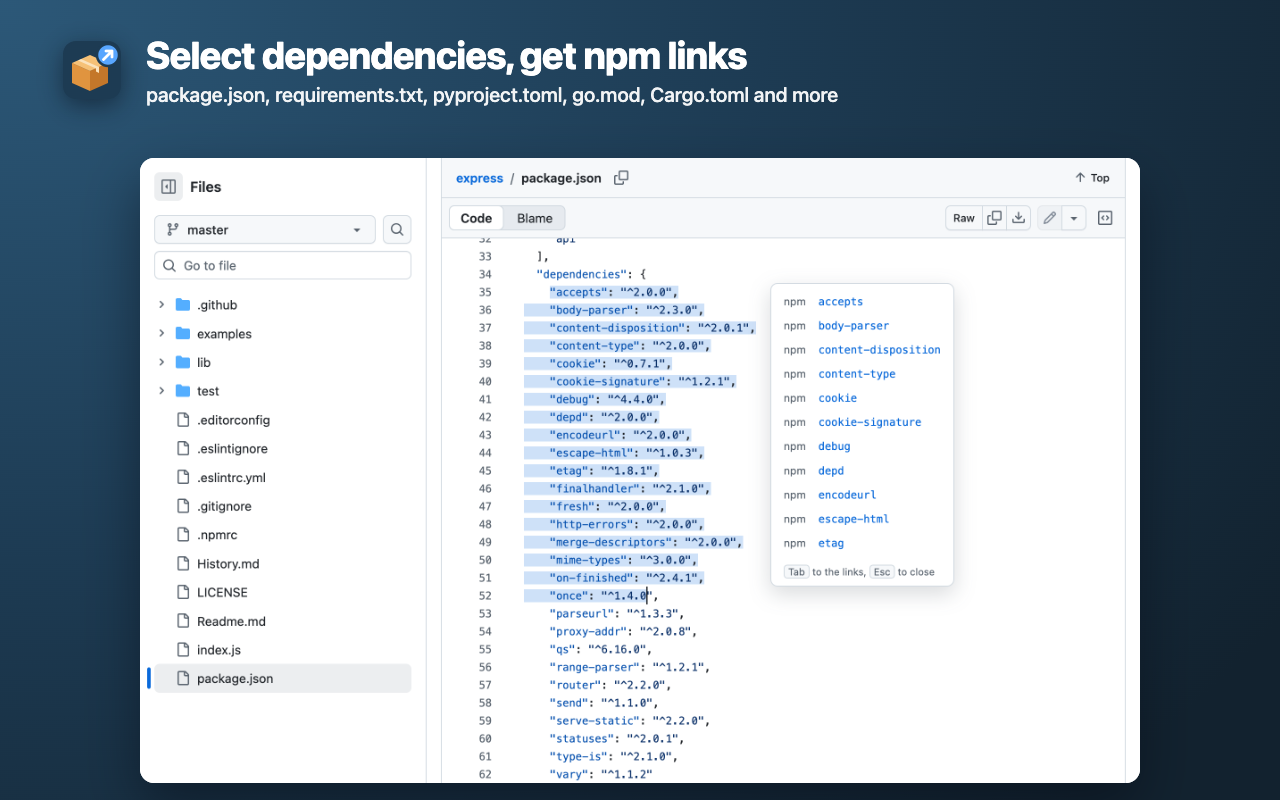Open the debug npm link
Screen dimensions: 1280x800
point(834,446)
